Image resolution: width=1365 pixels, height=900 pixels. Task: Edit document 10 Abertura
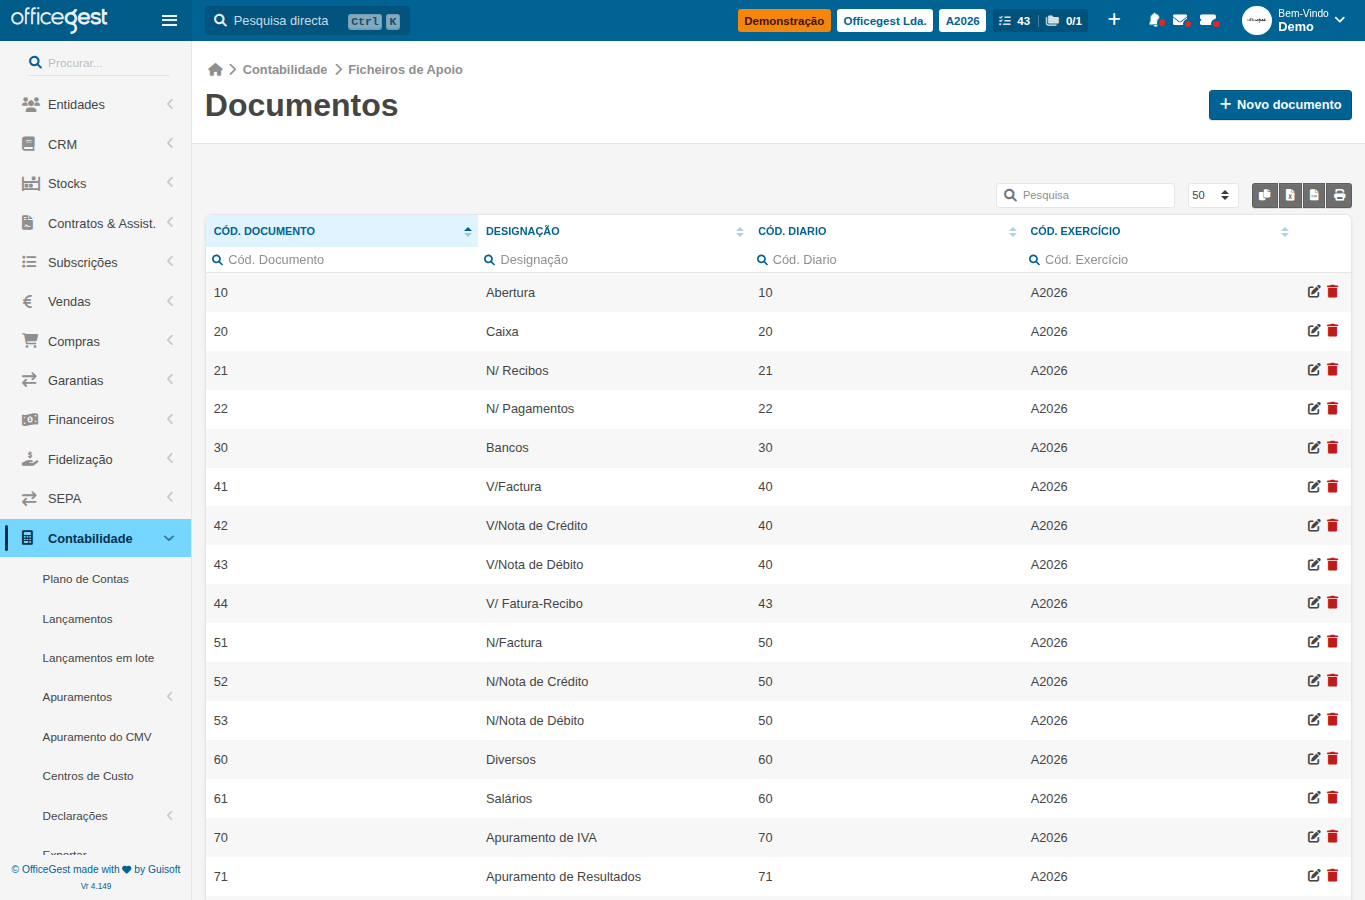pyautogui.click(x=1314, y=292)
